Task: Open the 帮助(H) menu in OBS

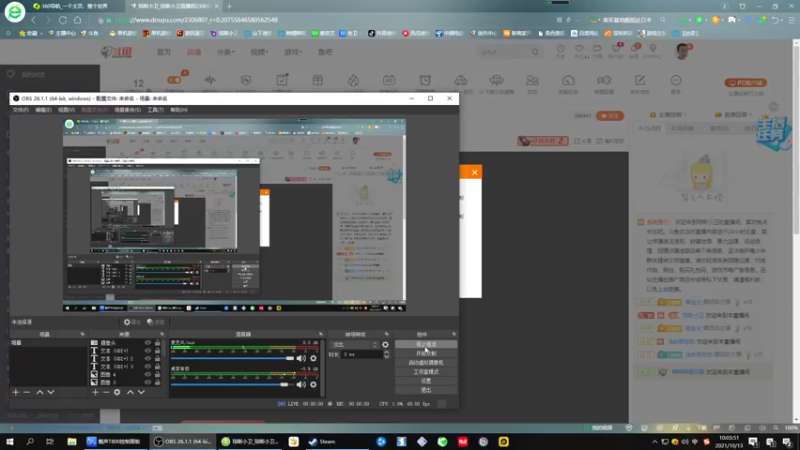Action: pos(179,110)
